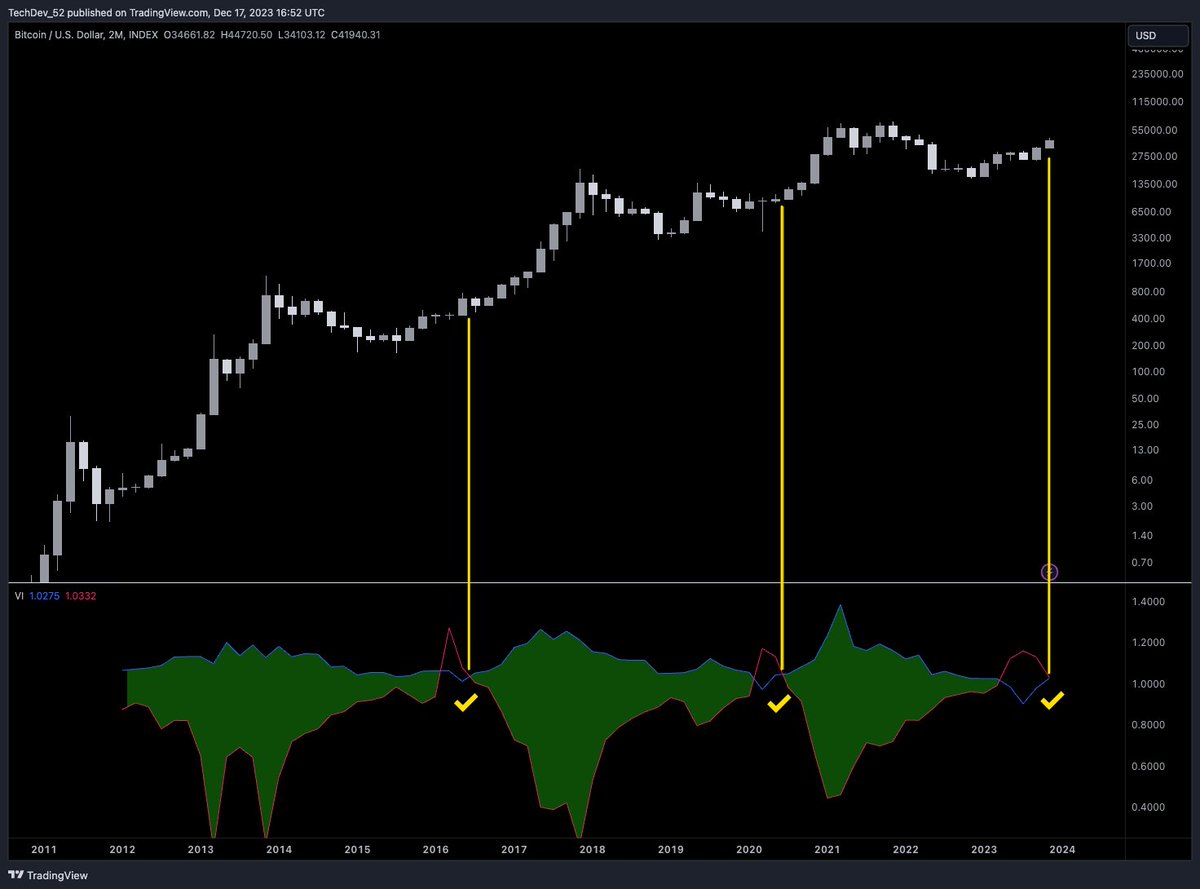Click the blue VI value 1.0275
Image resolution: width=1200 pixels, height=889 pixels.
pos(44,595)
